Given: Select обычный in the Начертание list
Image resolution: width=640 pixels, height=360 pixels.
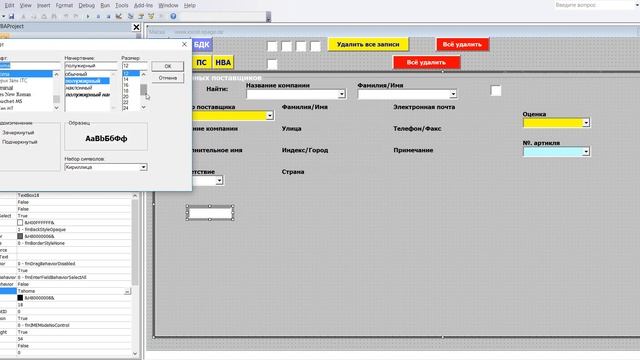Looking at the screenshot, I should coord(76,74).
